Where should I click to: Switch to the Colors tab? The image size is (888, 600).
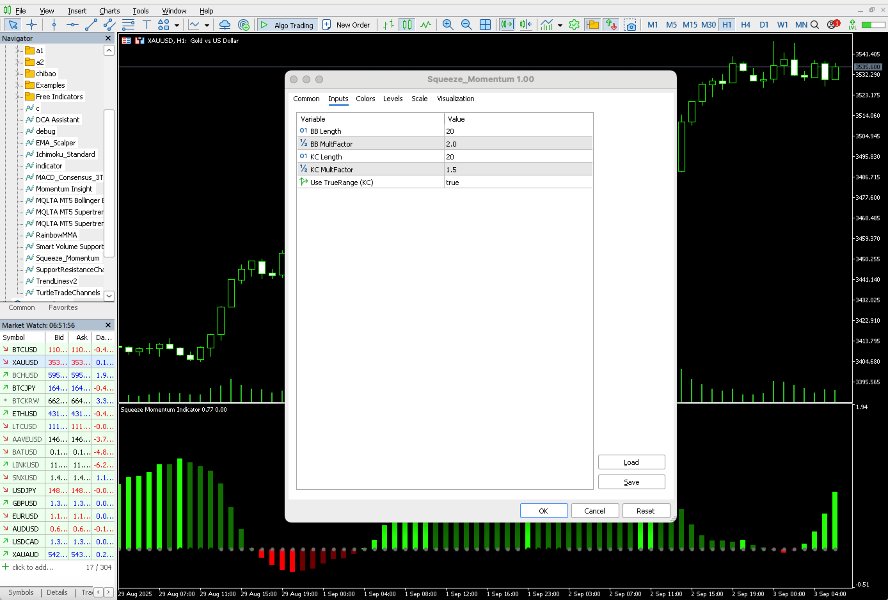pyautogui.click(x=365, y=98)
